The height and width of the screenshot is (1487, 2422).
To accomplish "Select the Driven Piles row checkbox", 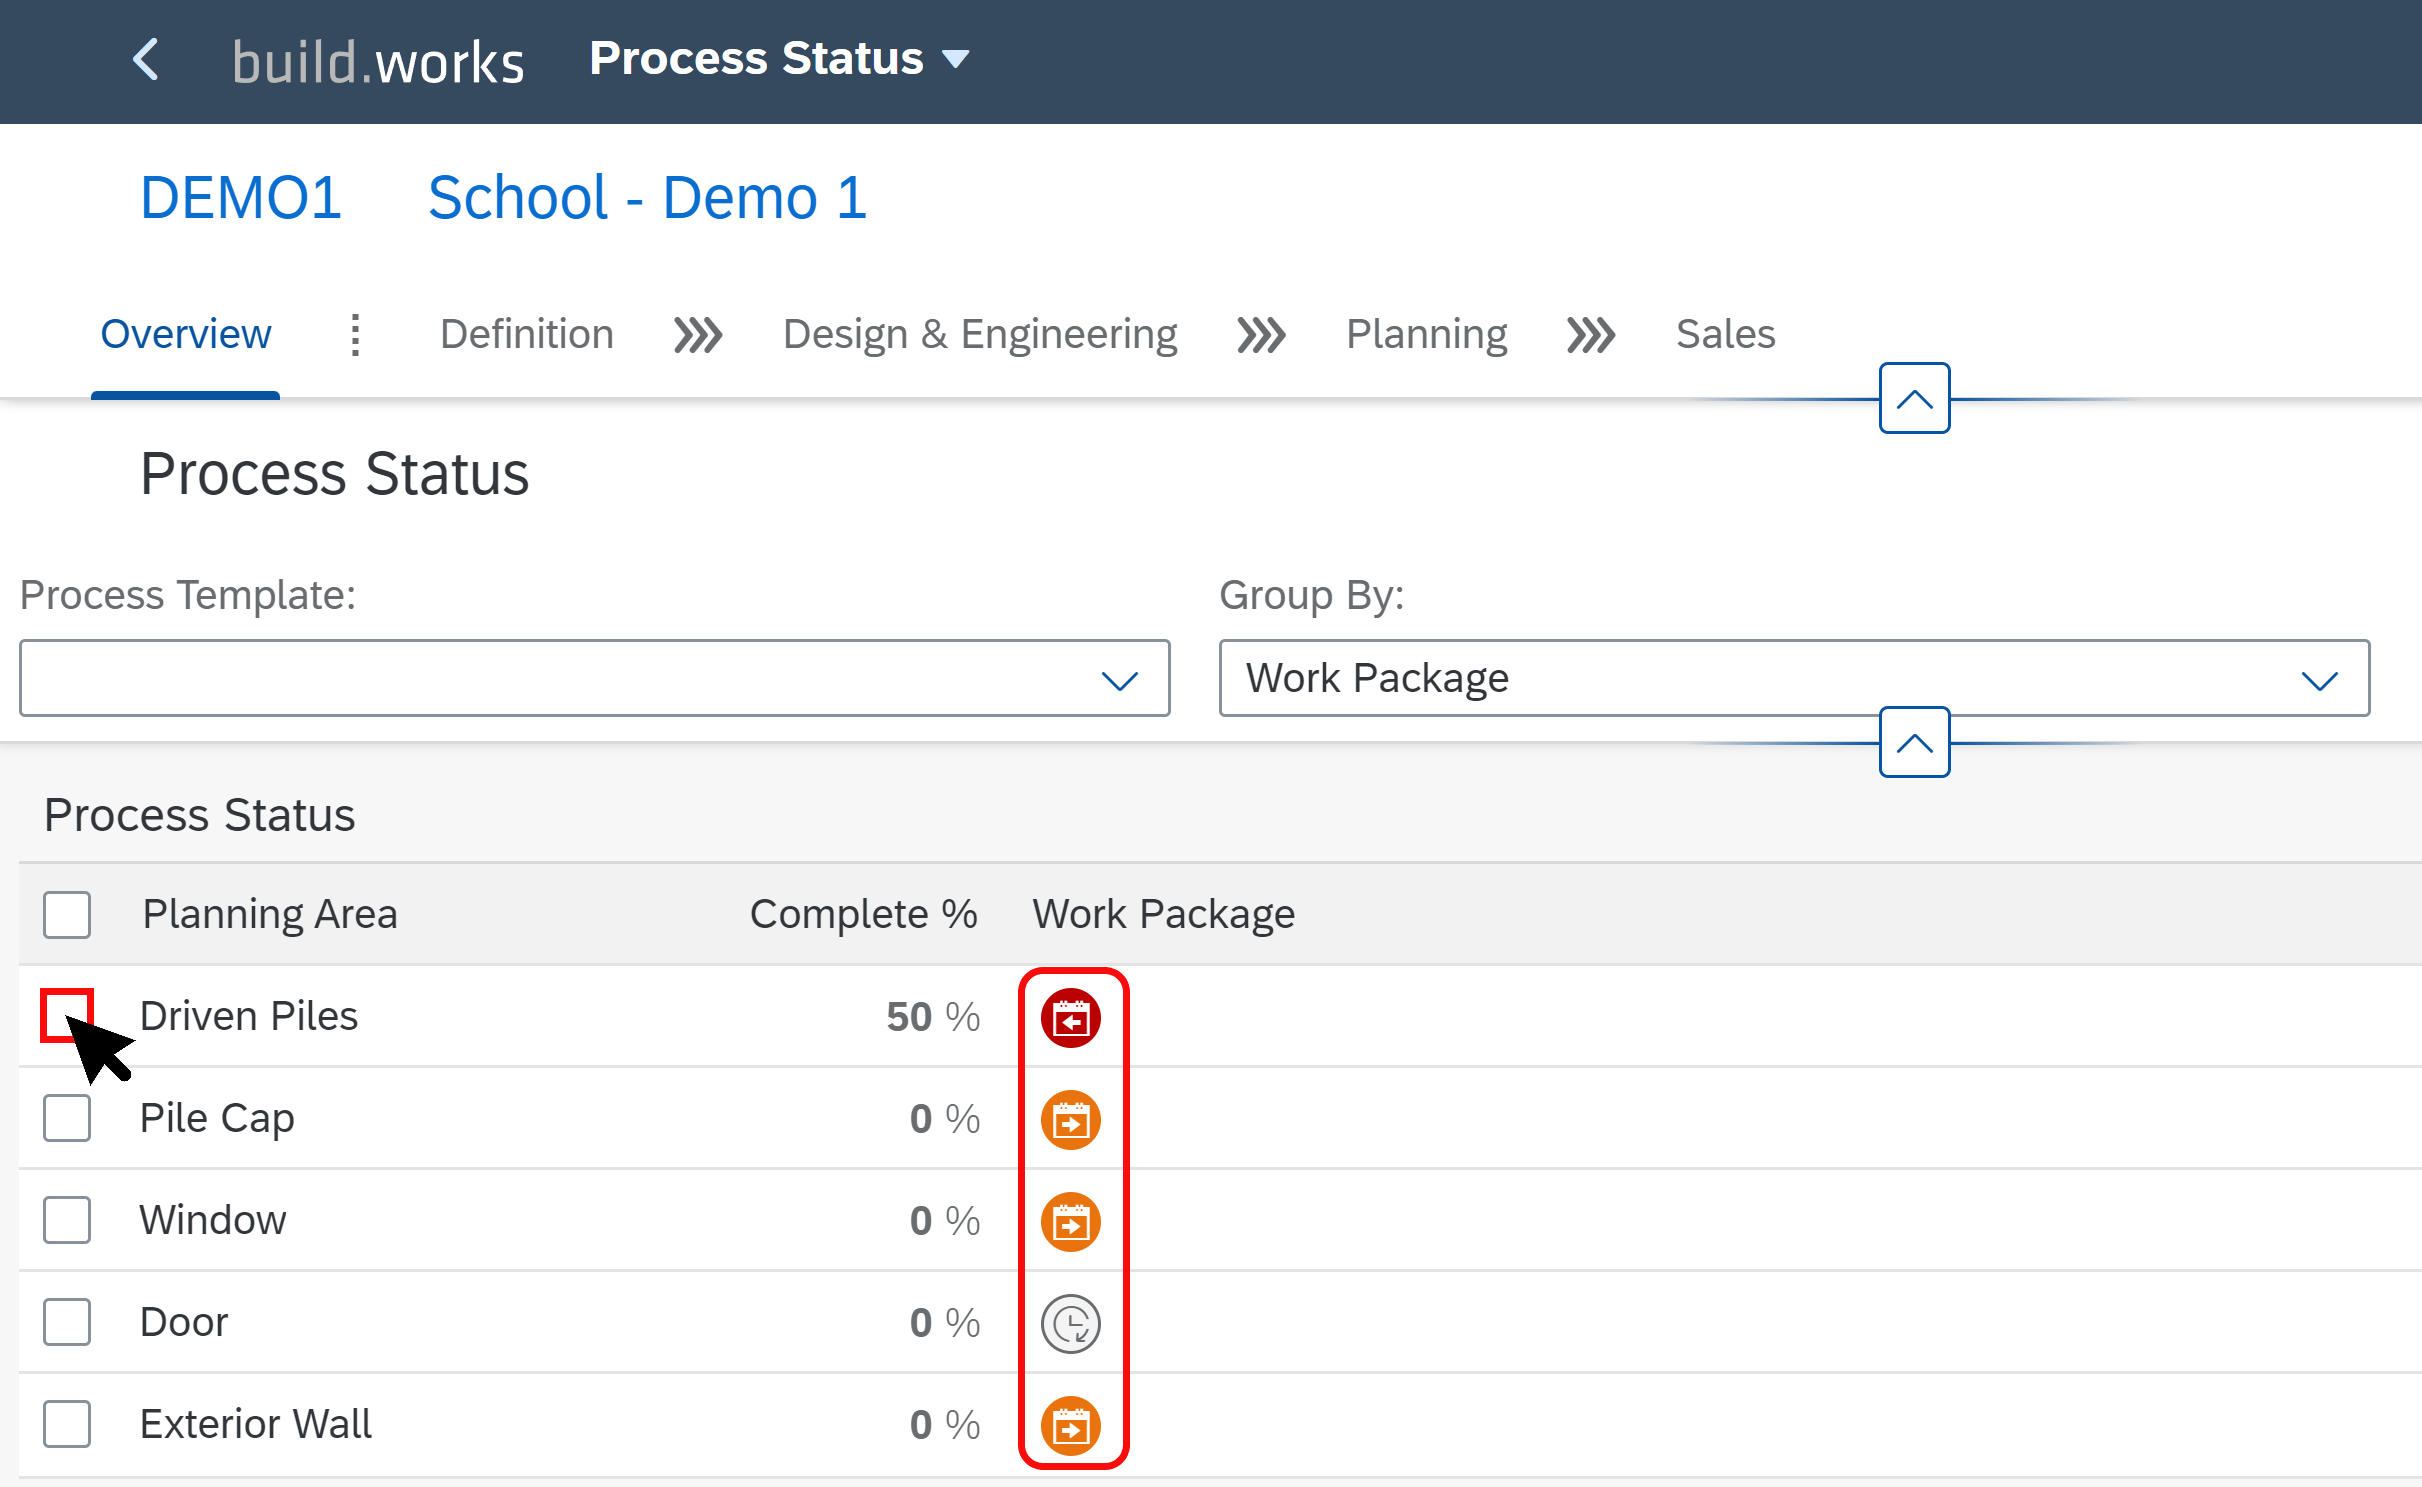I will 67,1016.
